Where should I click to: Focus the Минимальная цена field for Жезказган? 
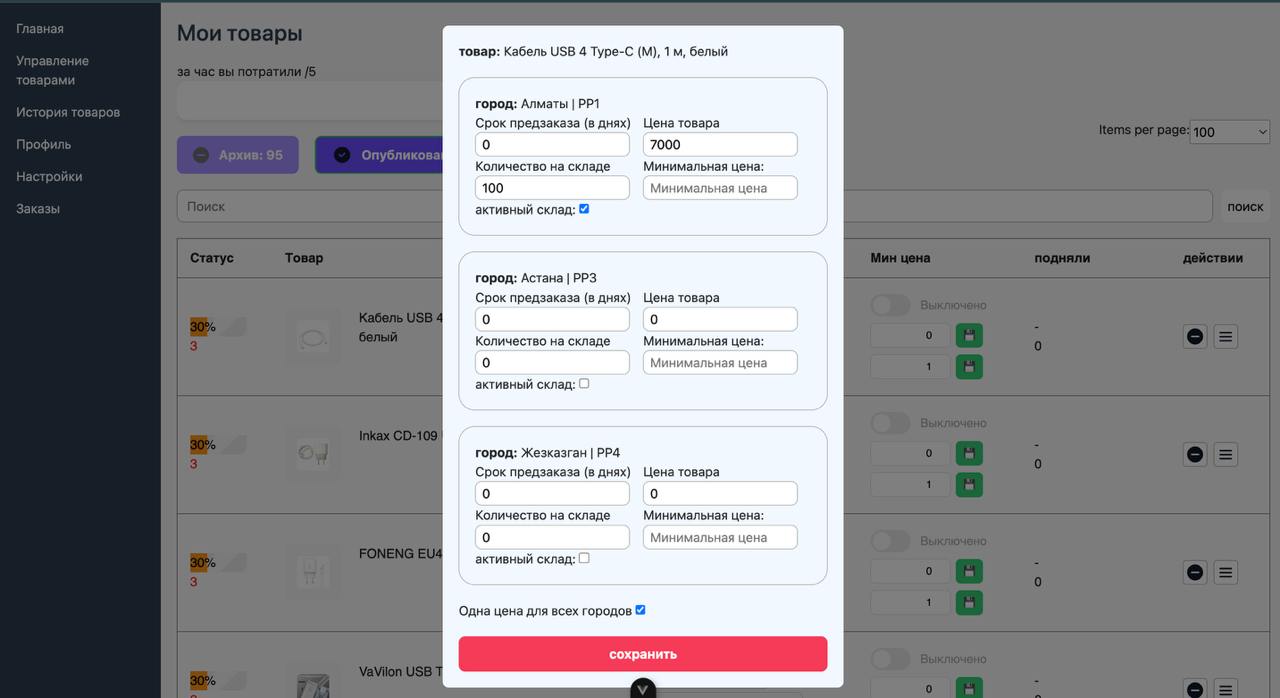point(720,537)
